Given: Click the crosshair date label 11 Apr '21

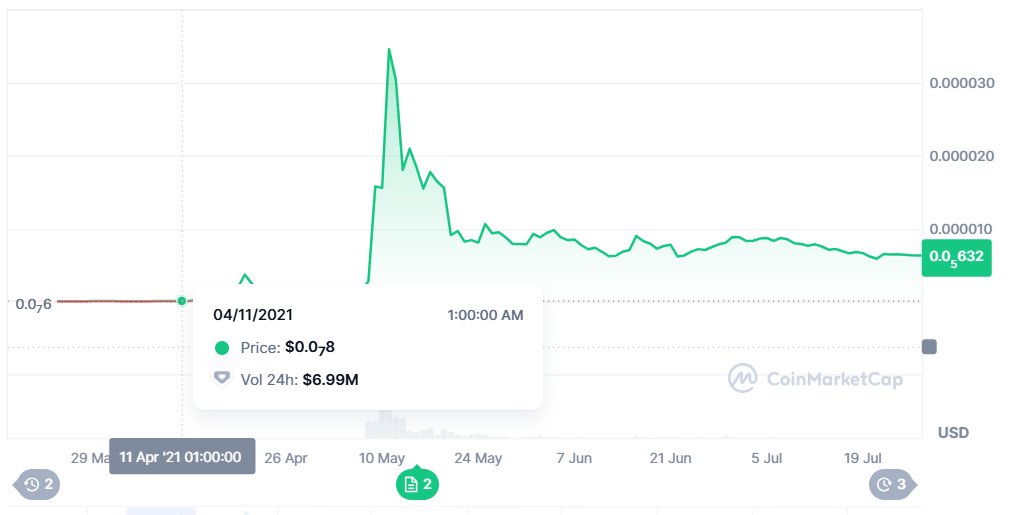Looking at the screenshot, I should click(181, 456).
